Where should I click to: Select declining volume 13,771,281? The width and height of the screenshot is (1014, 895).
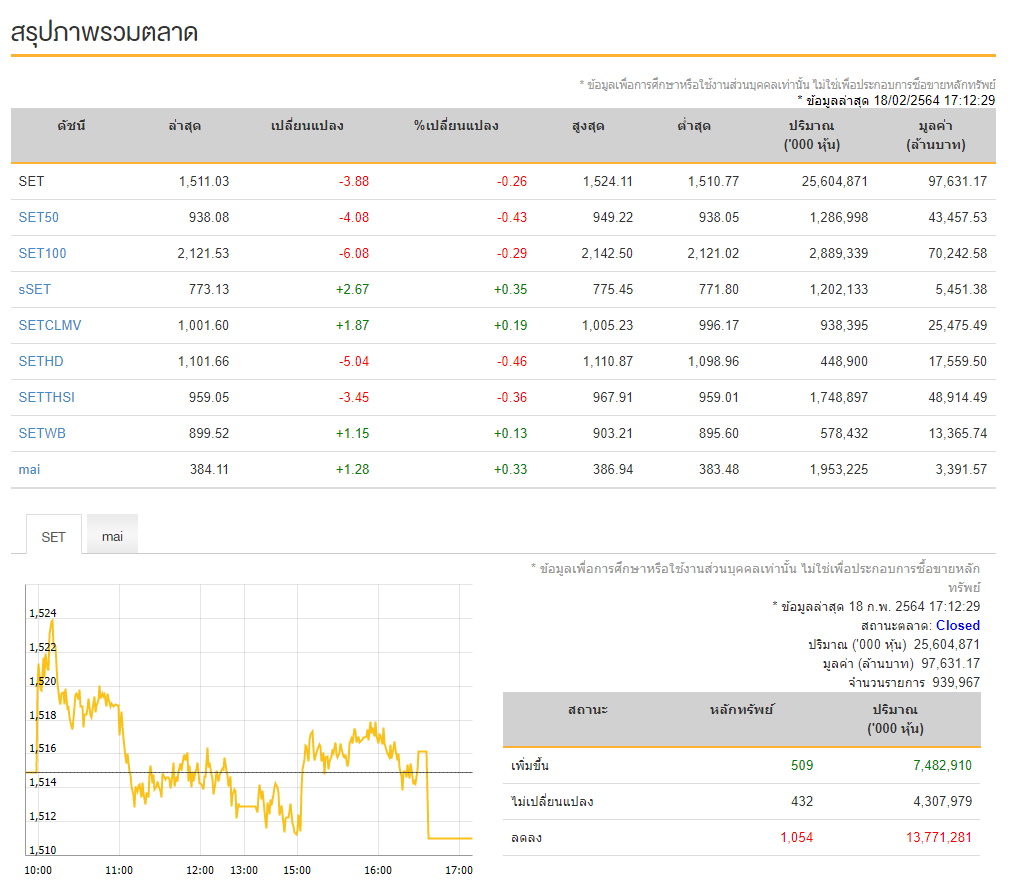point(939,837)
